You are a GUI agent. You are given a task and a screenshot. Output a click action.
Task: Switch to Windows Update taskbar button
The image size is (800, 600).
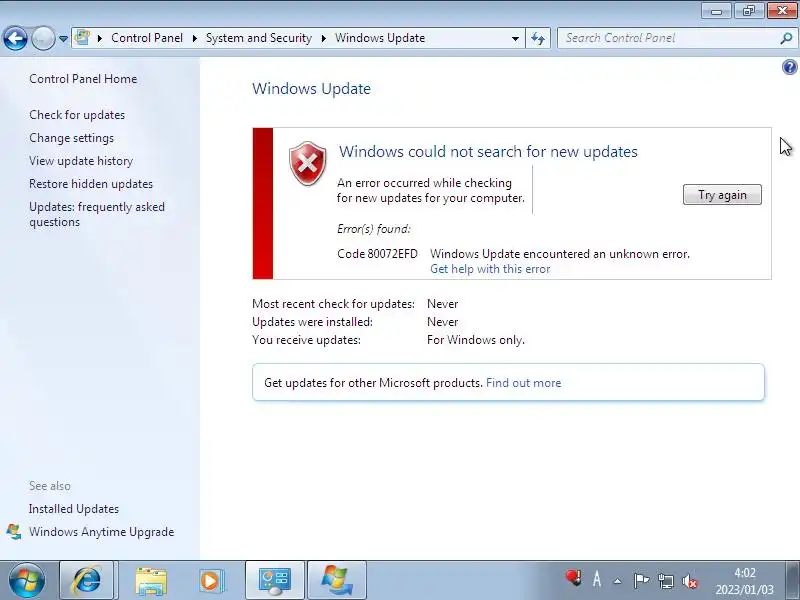tap(337, 581)
